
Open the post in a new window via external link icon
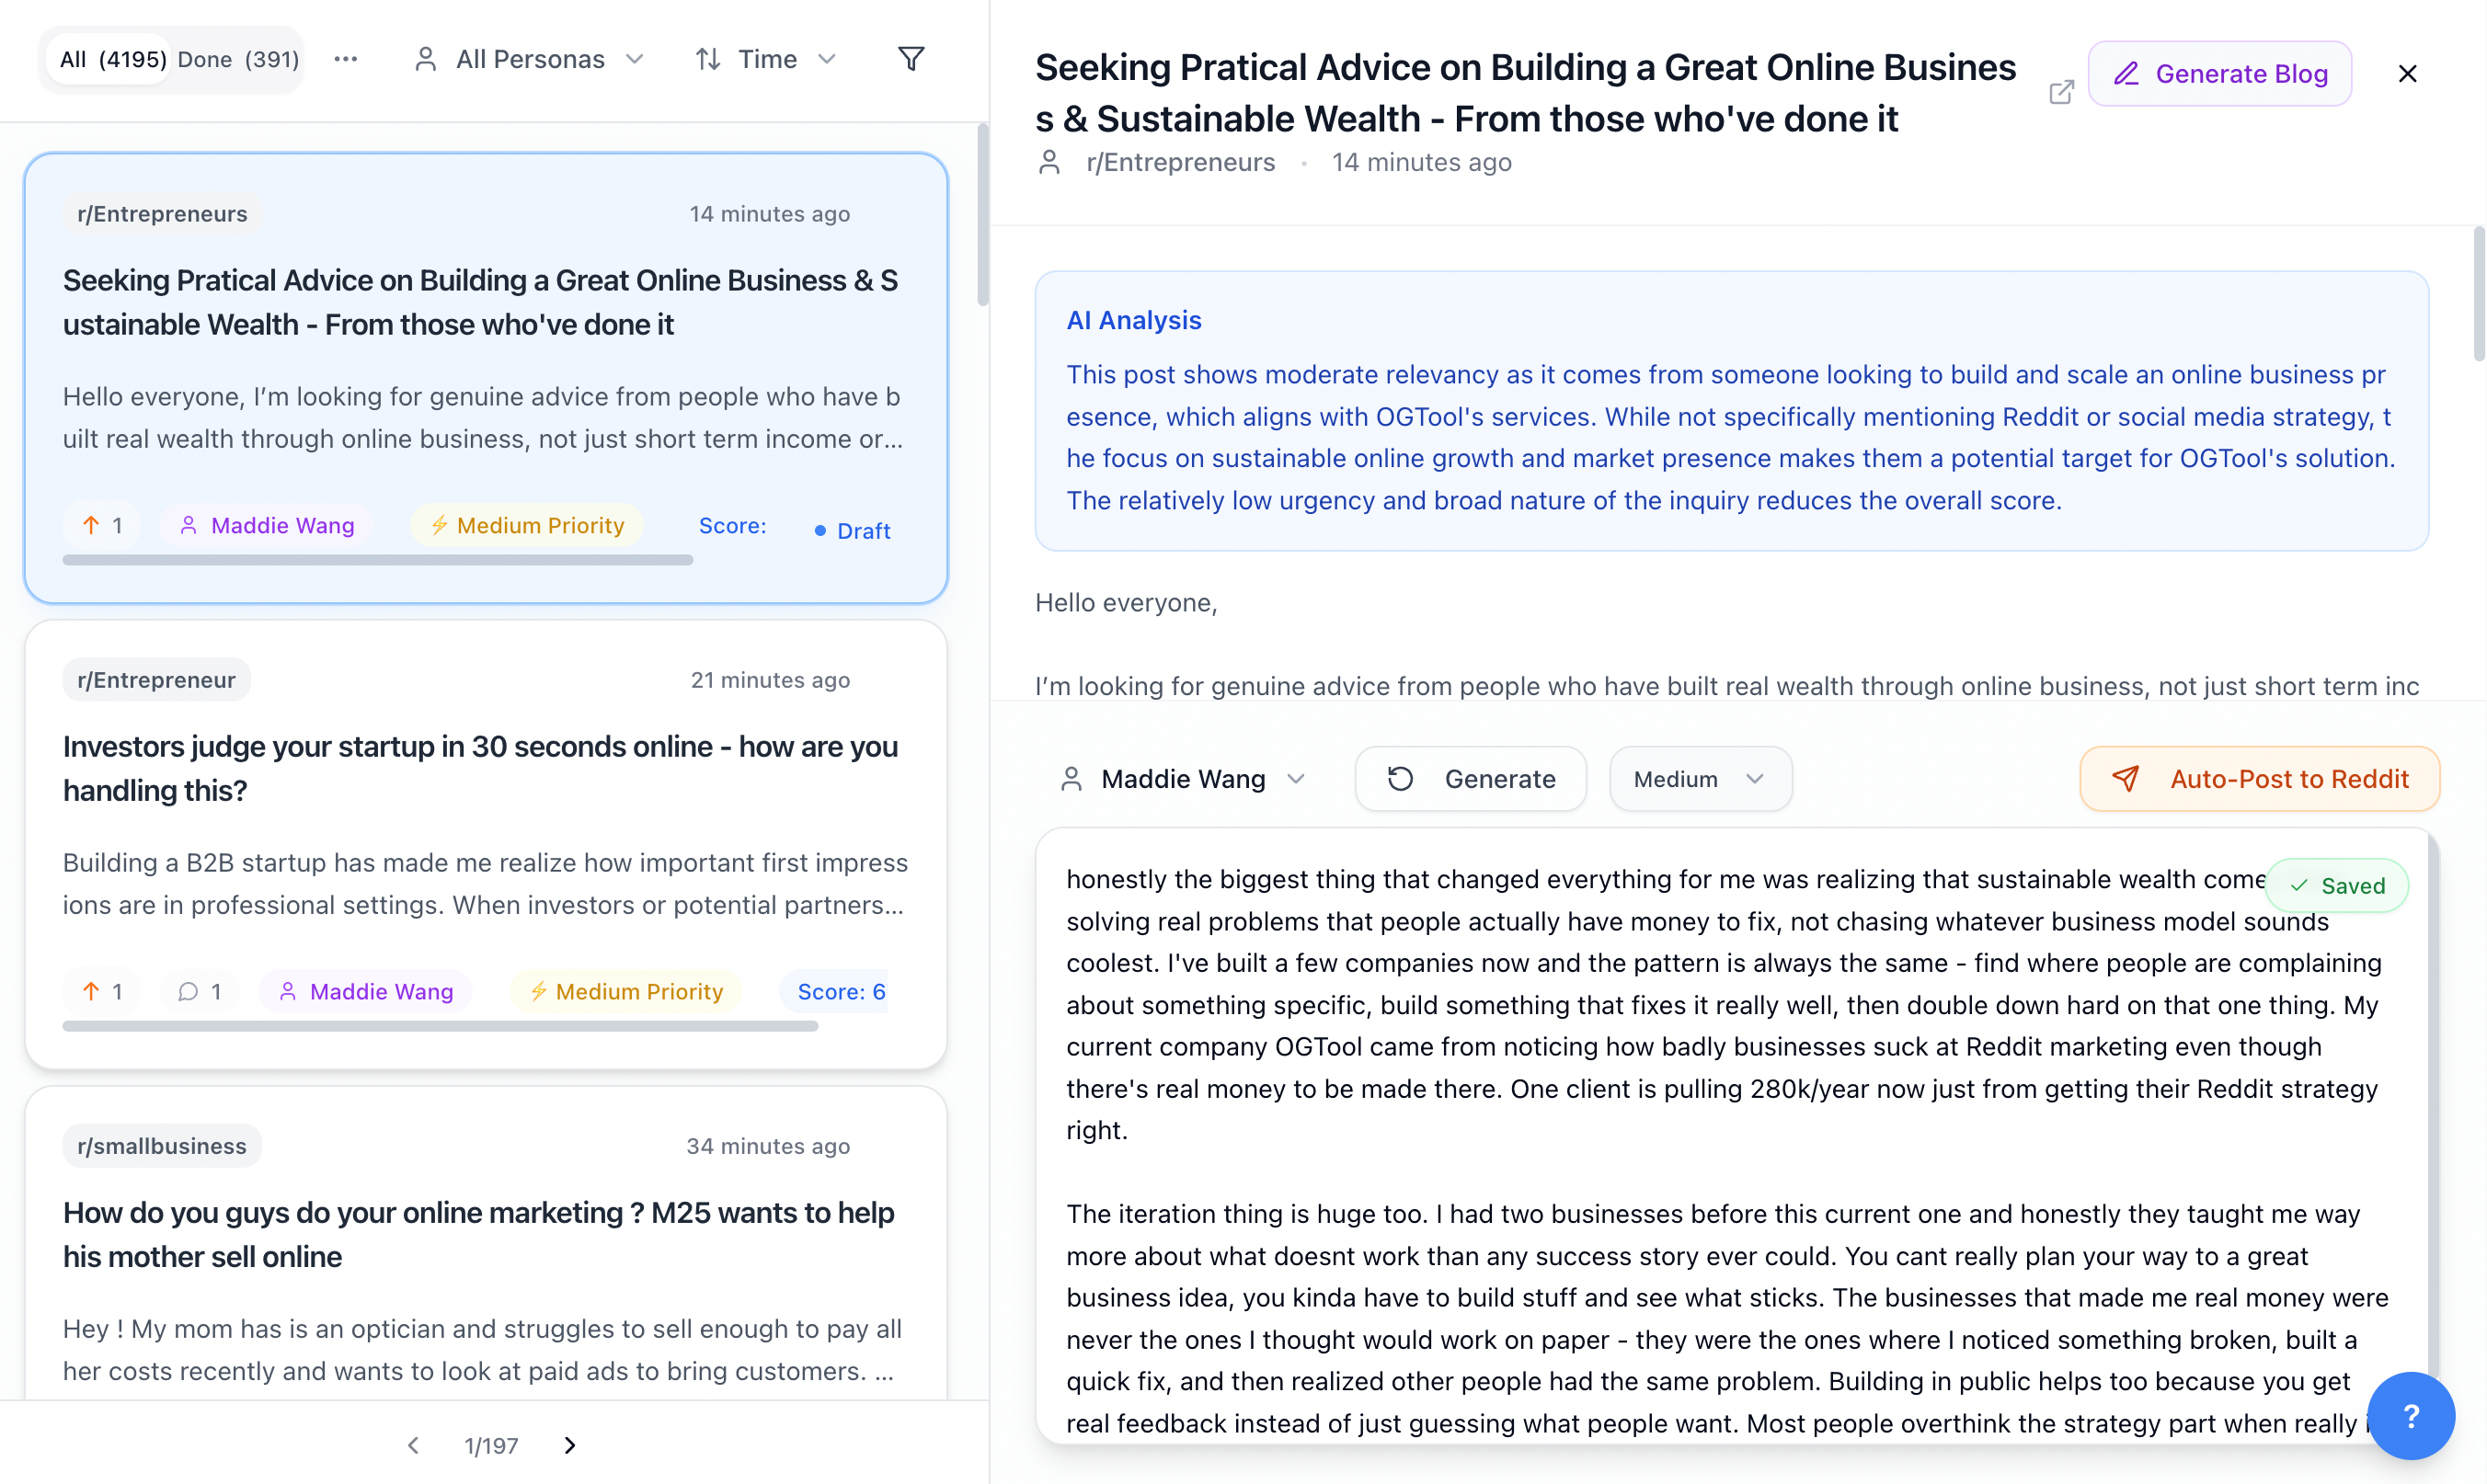[x=2061, y=92]
